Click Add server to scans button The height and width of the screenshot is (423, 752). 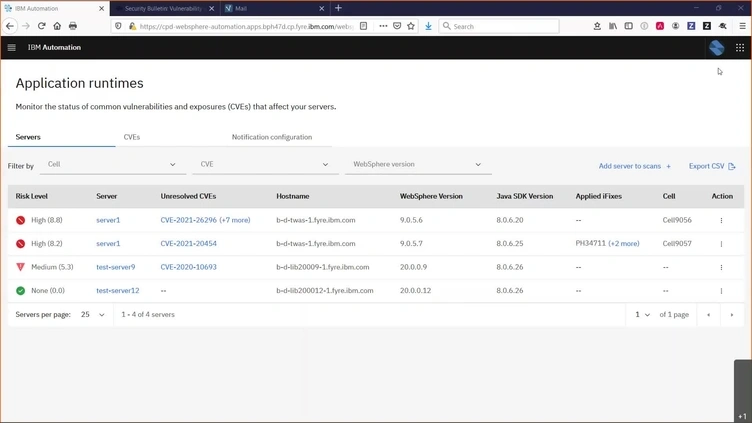click(635, 166)
